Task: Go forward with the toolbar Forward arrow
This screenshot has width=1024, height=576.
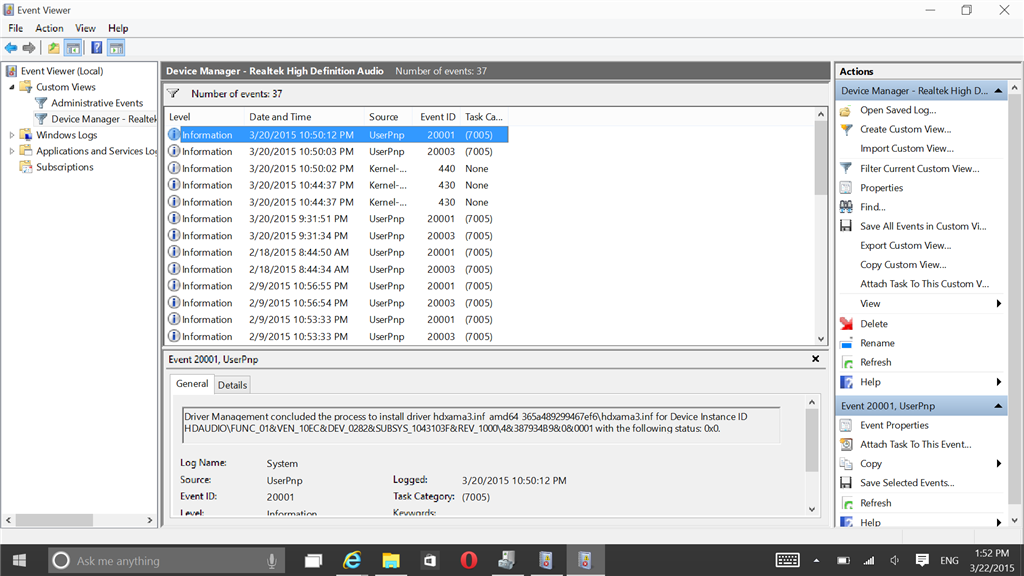Action: [29, 48]
